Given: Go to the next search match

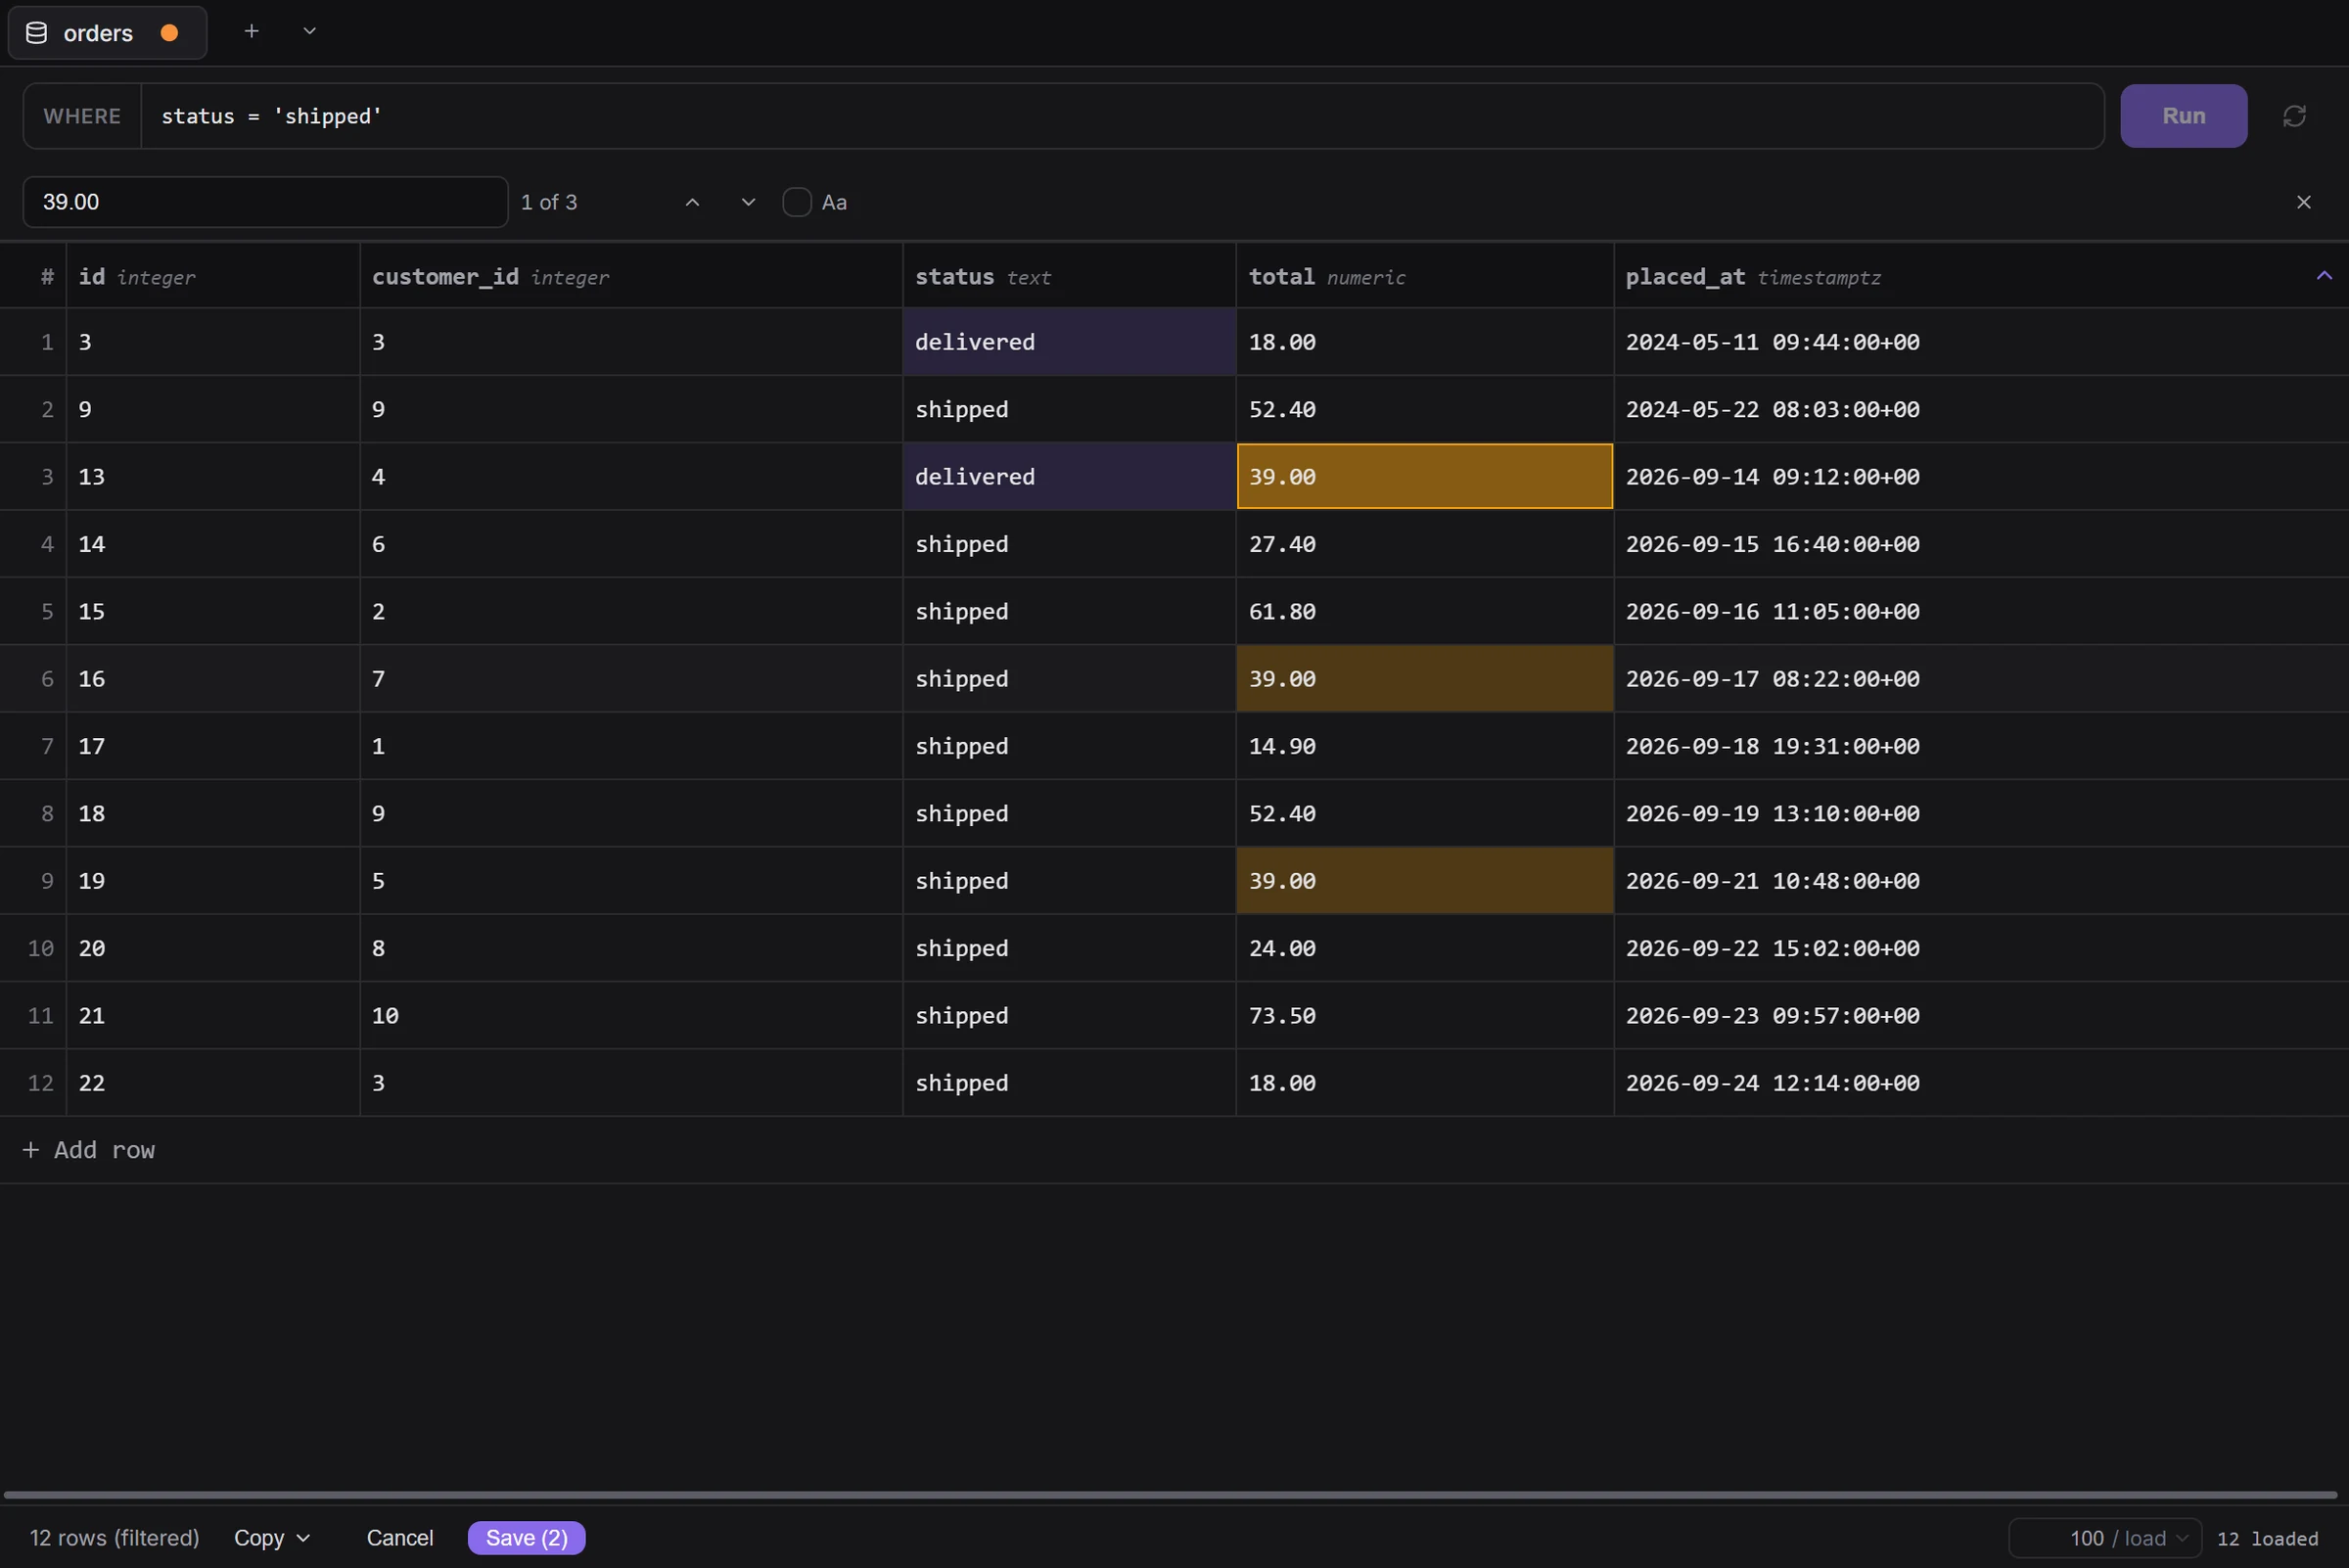Looking at the screenshot, I should tap(748, 202).
